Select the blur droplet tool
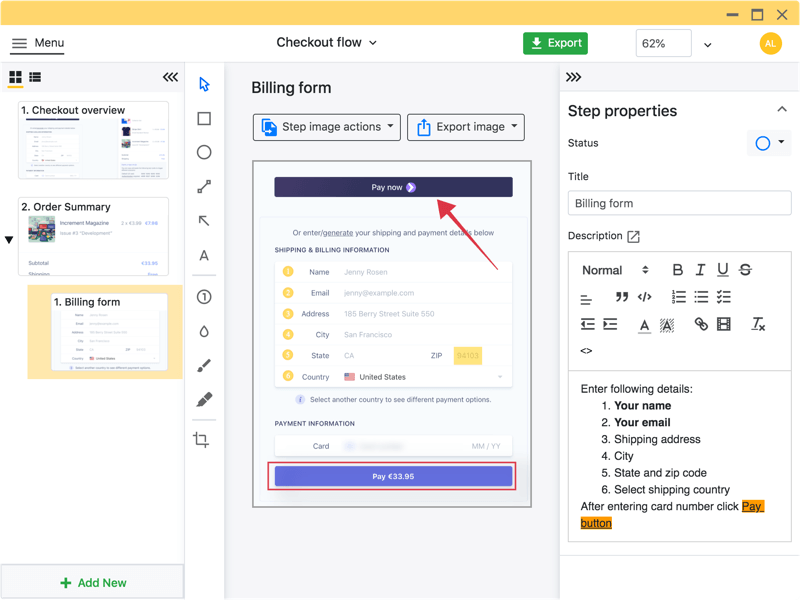Screen dimensions: 800x600 (204, 332)
